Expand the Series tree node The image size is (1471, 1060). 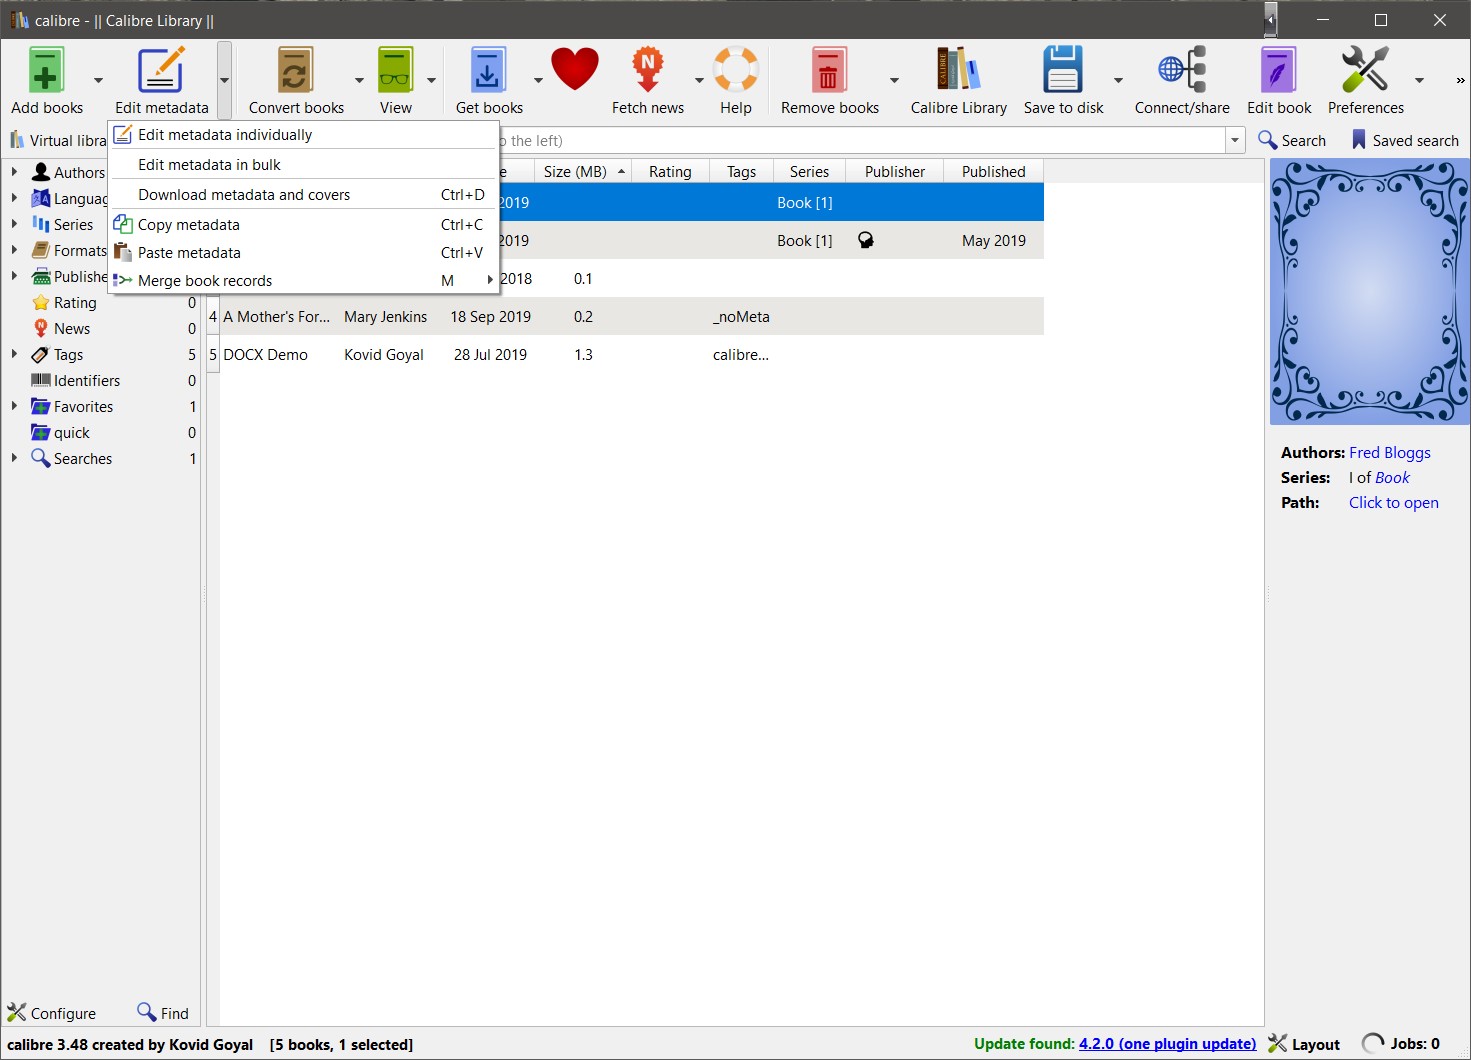click(x=14, y=224)
